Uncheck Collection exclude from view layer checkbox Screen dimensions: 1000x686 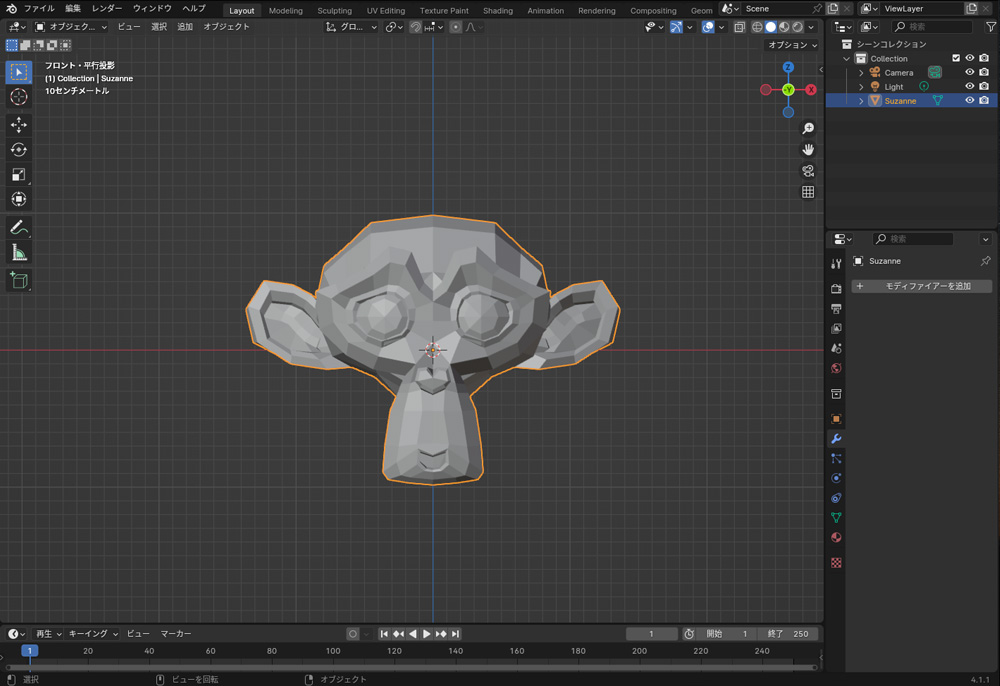(x=956, y=59)
